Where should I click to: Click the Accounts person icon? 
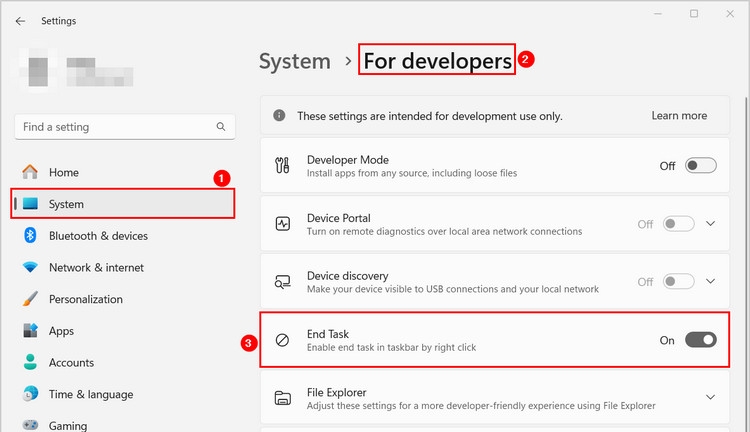(30, 362)
